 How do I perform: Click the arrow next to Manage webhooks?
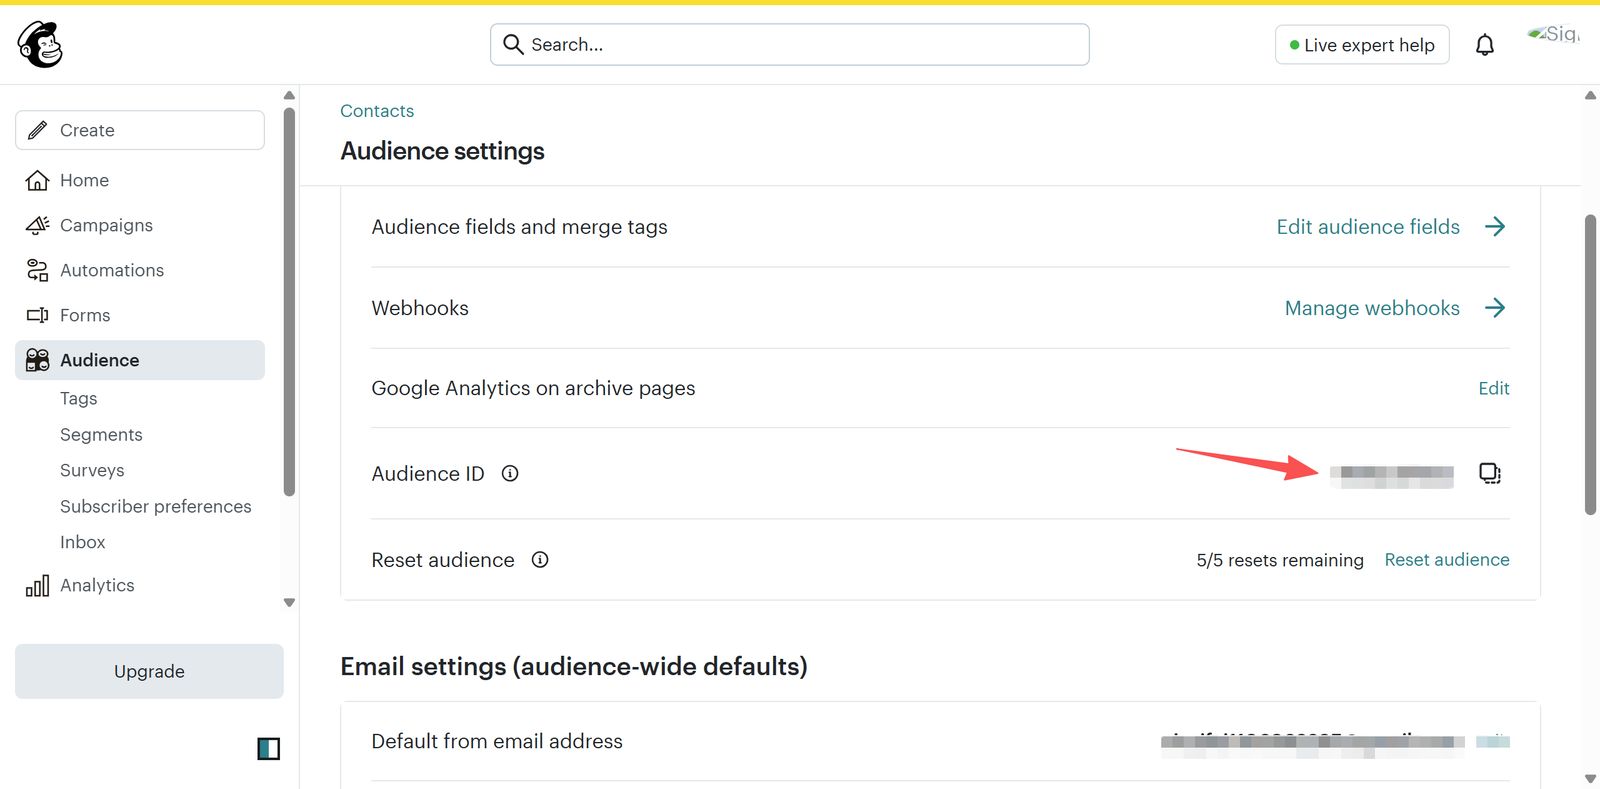1495,308
